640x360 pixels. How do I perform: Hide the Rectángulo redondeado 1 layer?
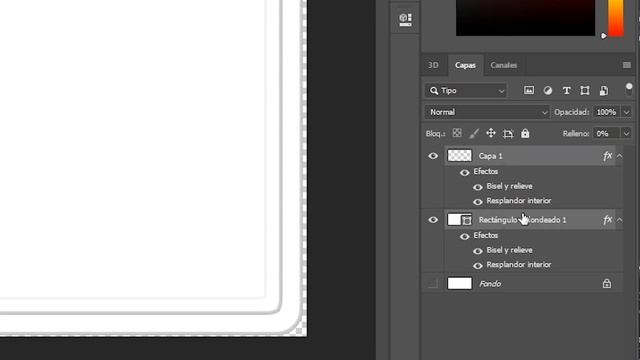(433, 220)
